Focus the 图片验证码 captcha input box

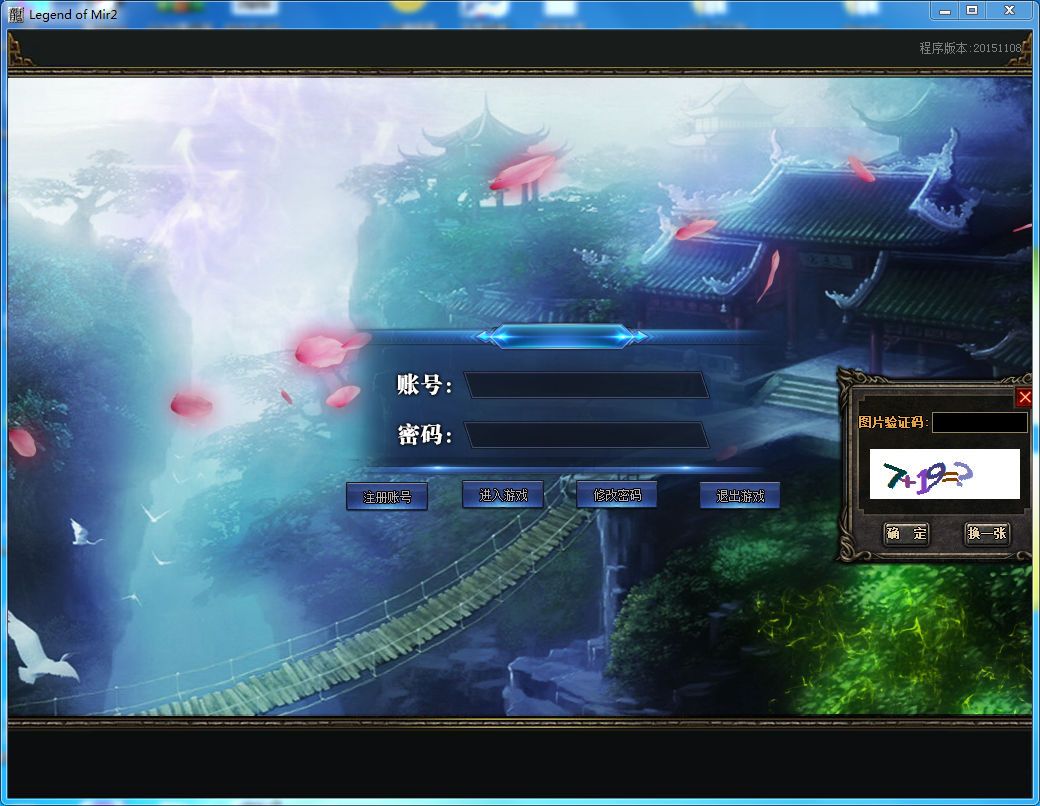[x=980, y=423]
